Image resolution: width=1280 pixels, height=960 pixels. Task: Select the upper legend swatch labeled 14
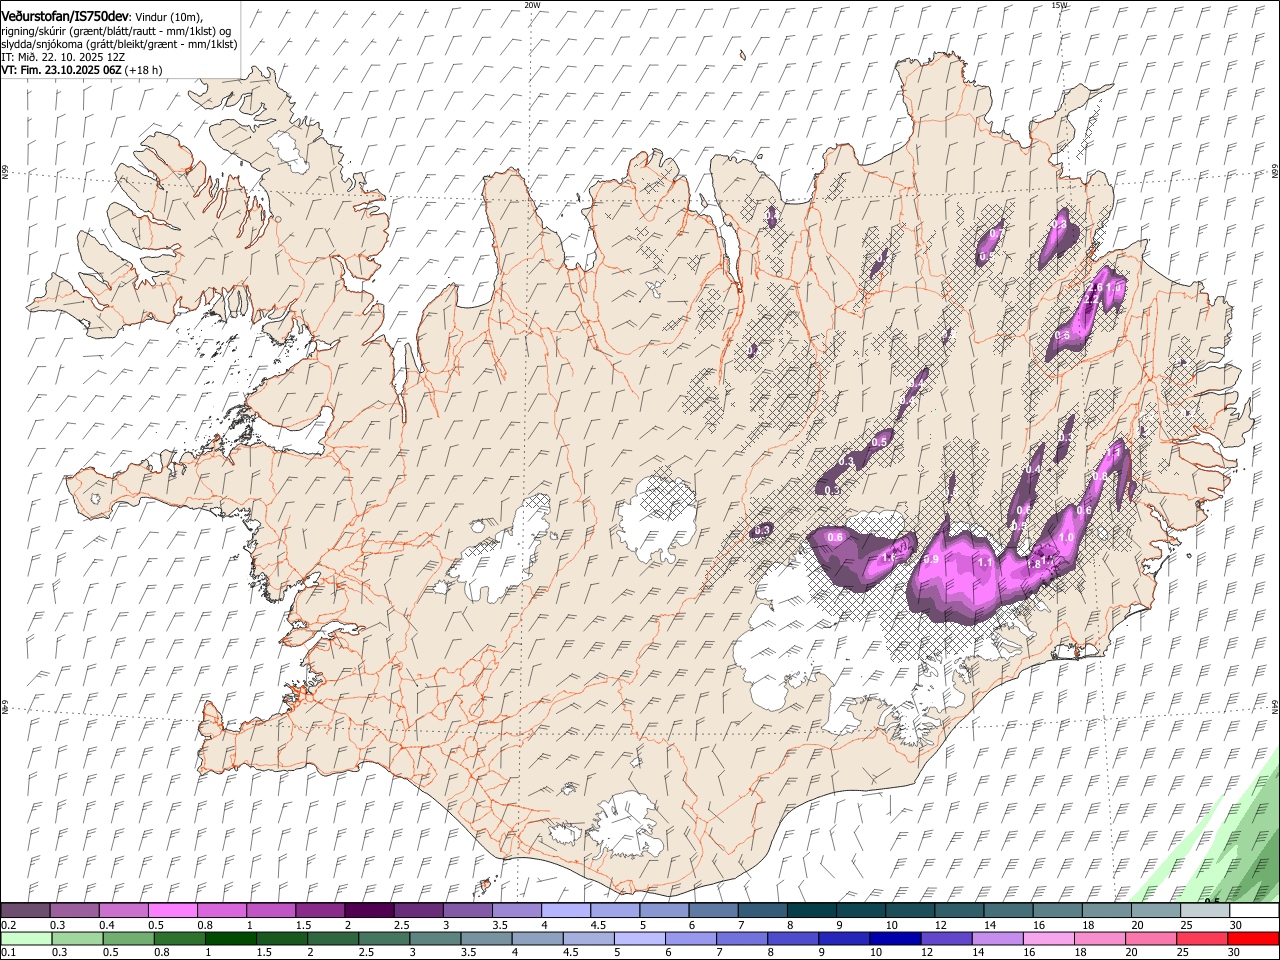point(1009,910)
